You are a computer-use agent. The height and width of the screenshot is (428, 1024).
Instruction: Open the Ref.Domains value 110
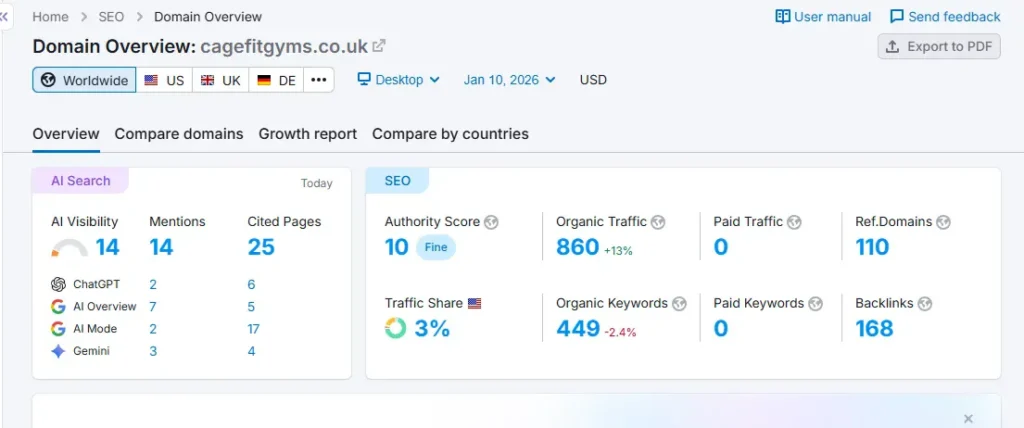[x=872, y=247]
